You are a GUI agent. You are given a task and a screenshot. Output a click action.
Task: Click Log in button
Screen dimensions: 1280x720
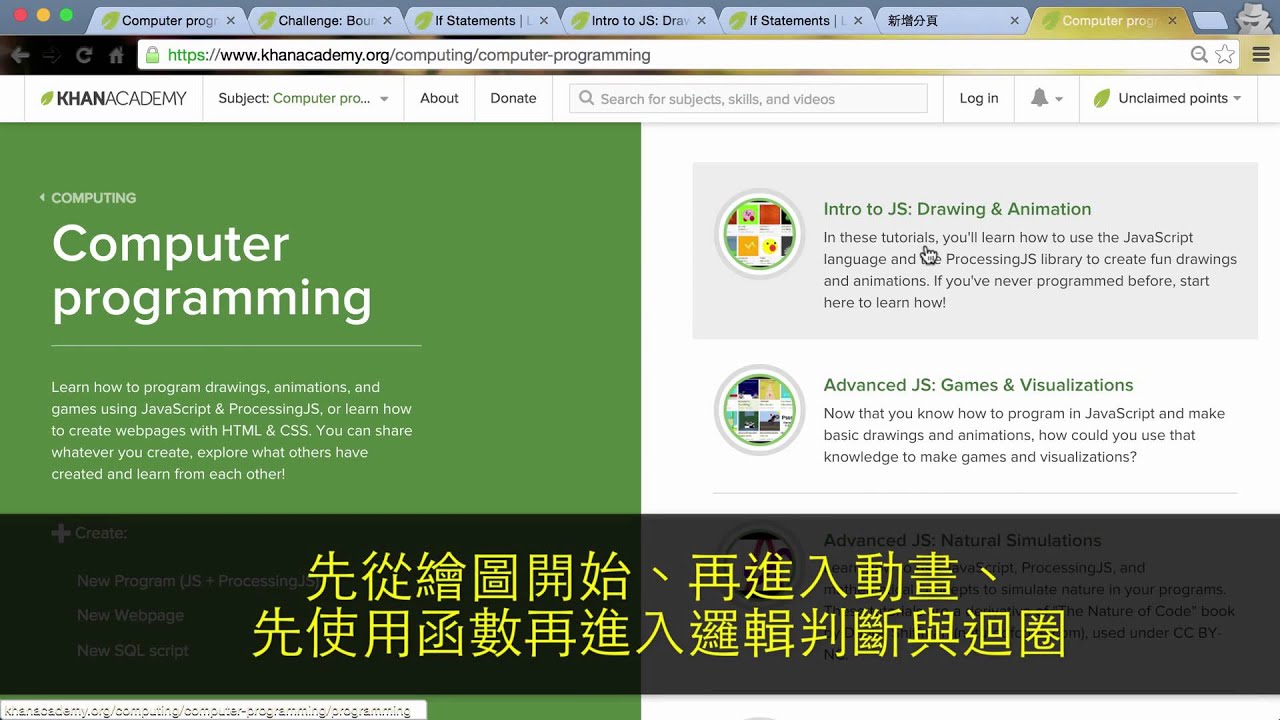coord(979,98)
